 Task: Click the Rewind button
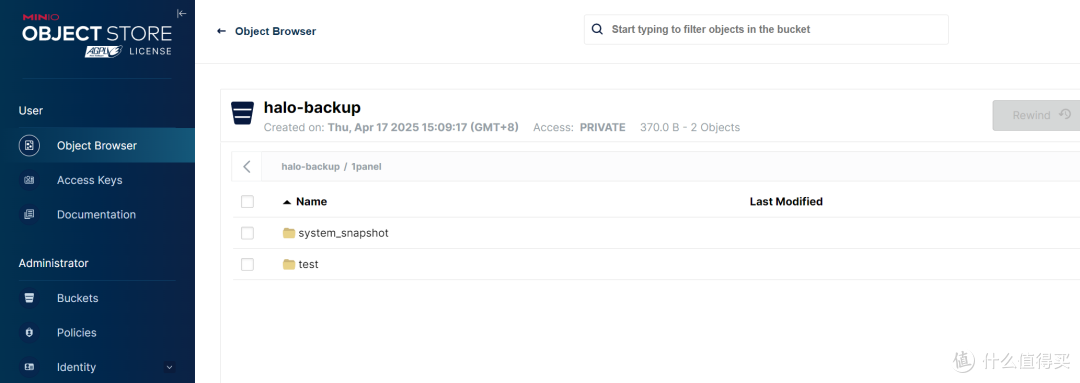(x=1036, y=115)
